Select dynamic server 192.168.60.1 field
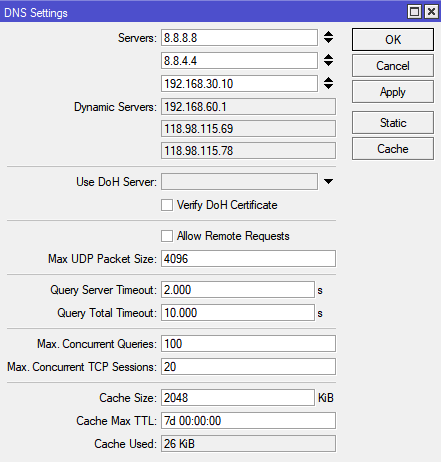The width and height of the screenshot is (441, 462). 248,107
